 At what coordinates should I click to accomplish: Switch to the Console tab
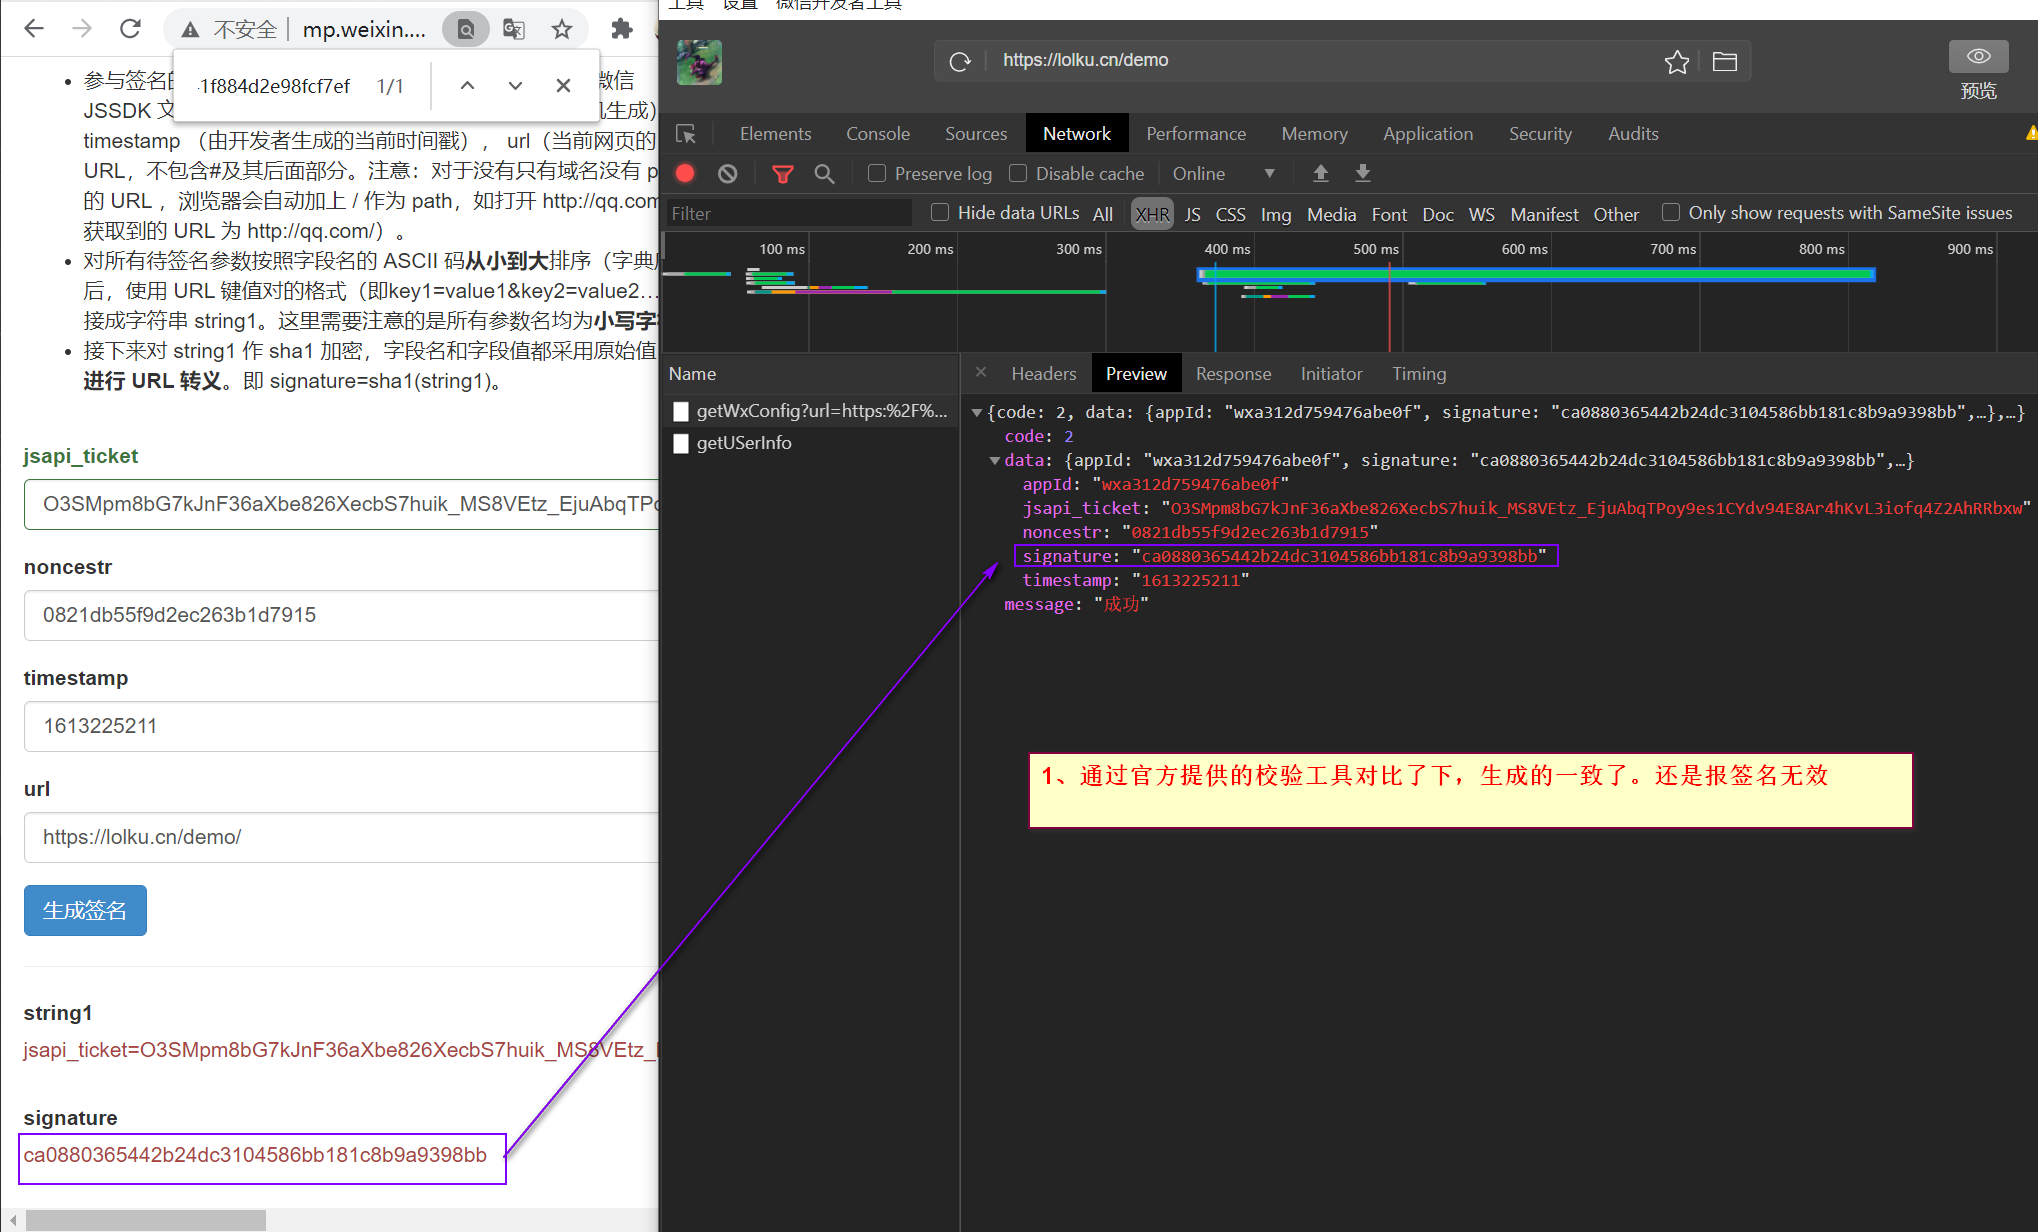tap(877, 134)
